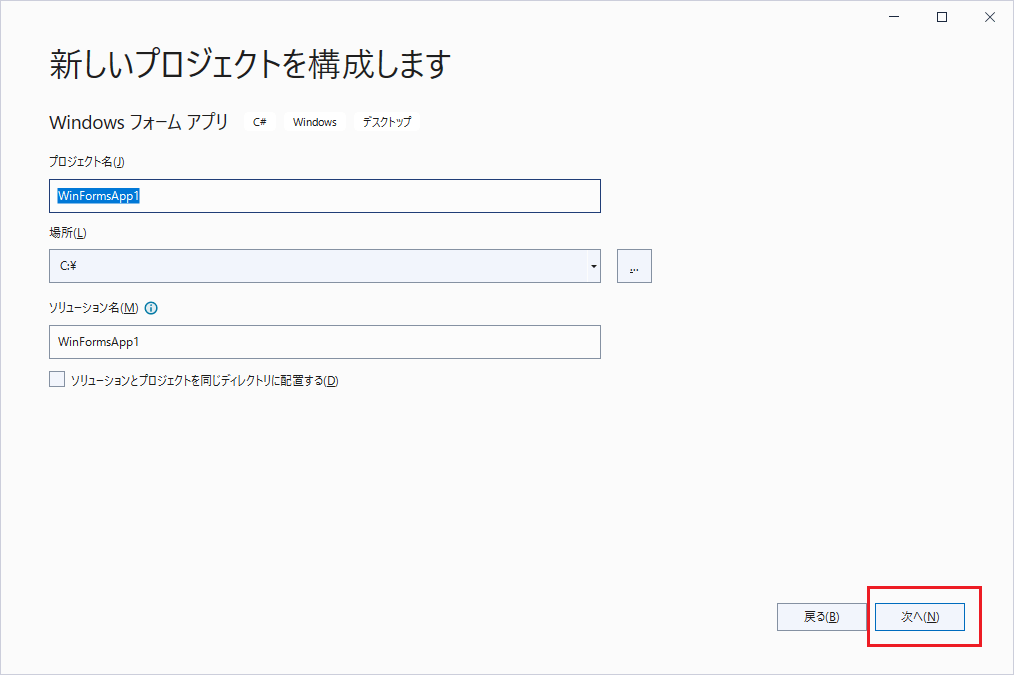
Task: Maximize the configure project window
Action: click(942, 17)
